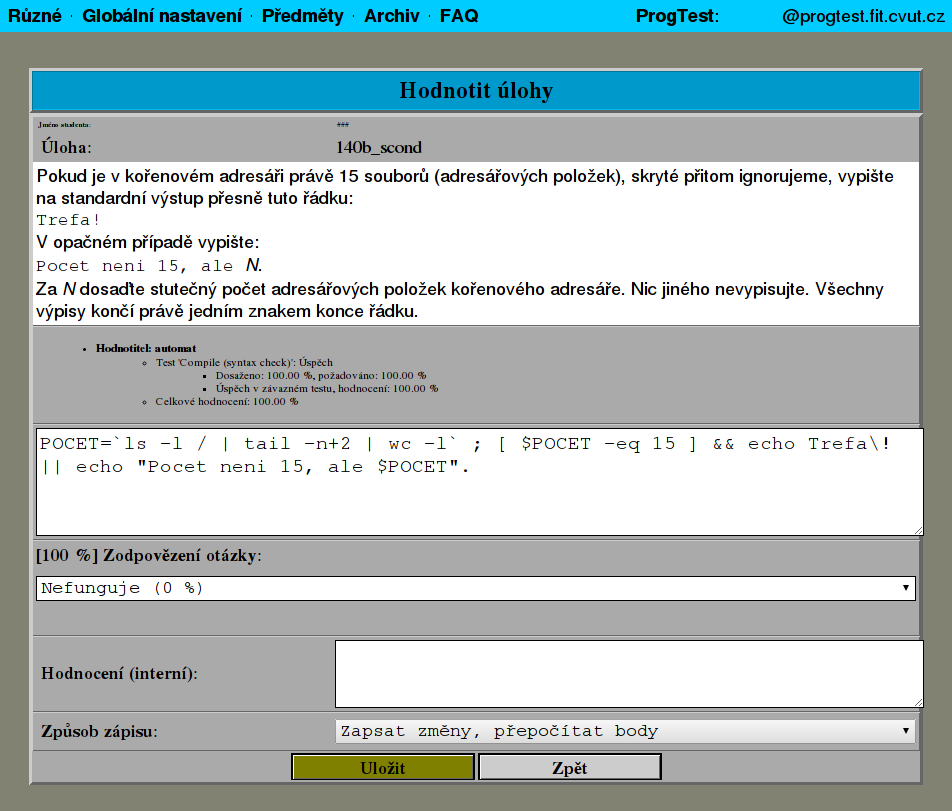Click the task name 140b_scond

click(380, 147)
